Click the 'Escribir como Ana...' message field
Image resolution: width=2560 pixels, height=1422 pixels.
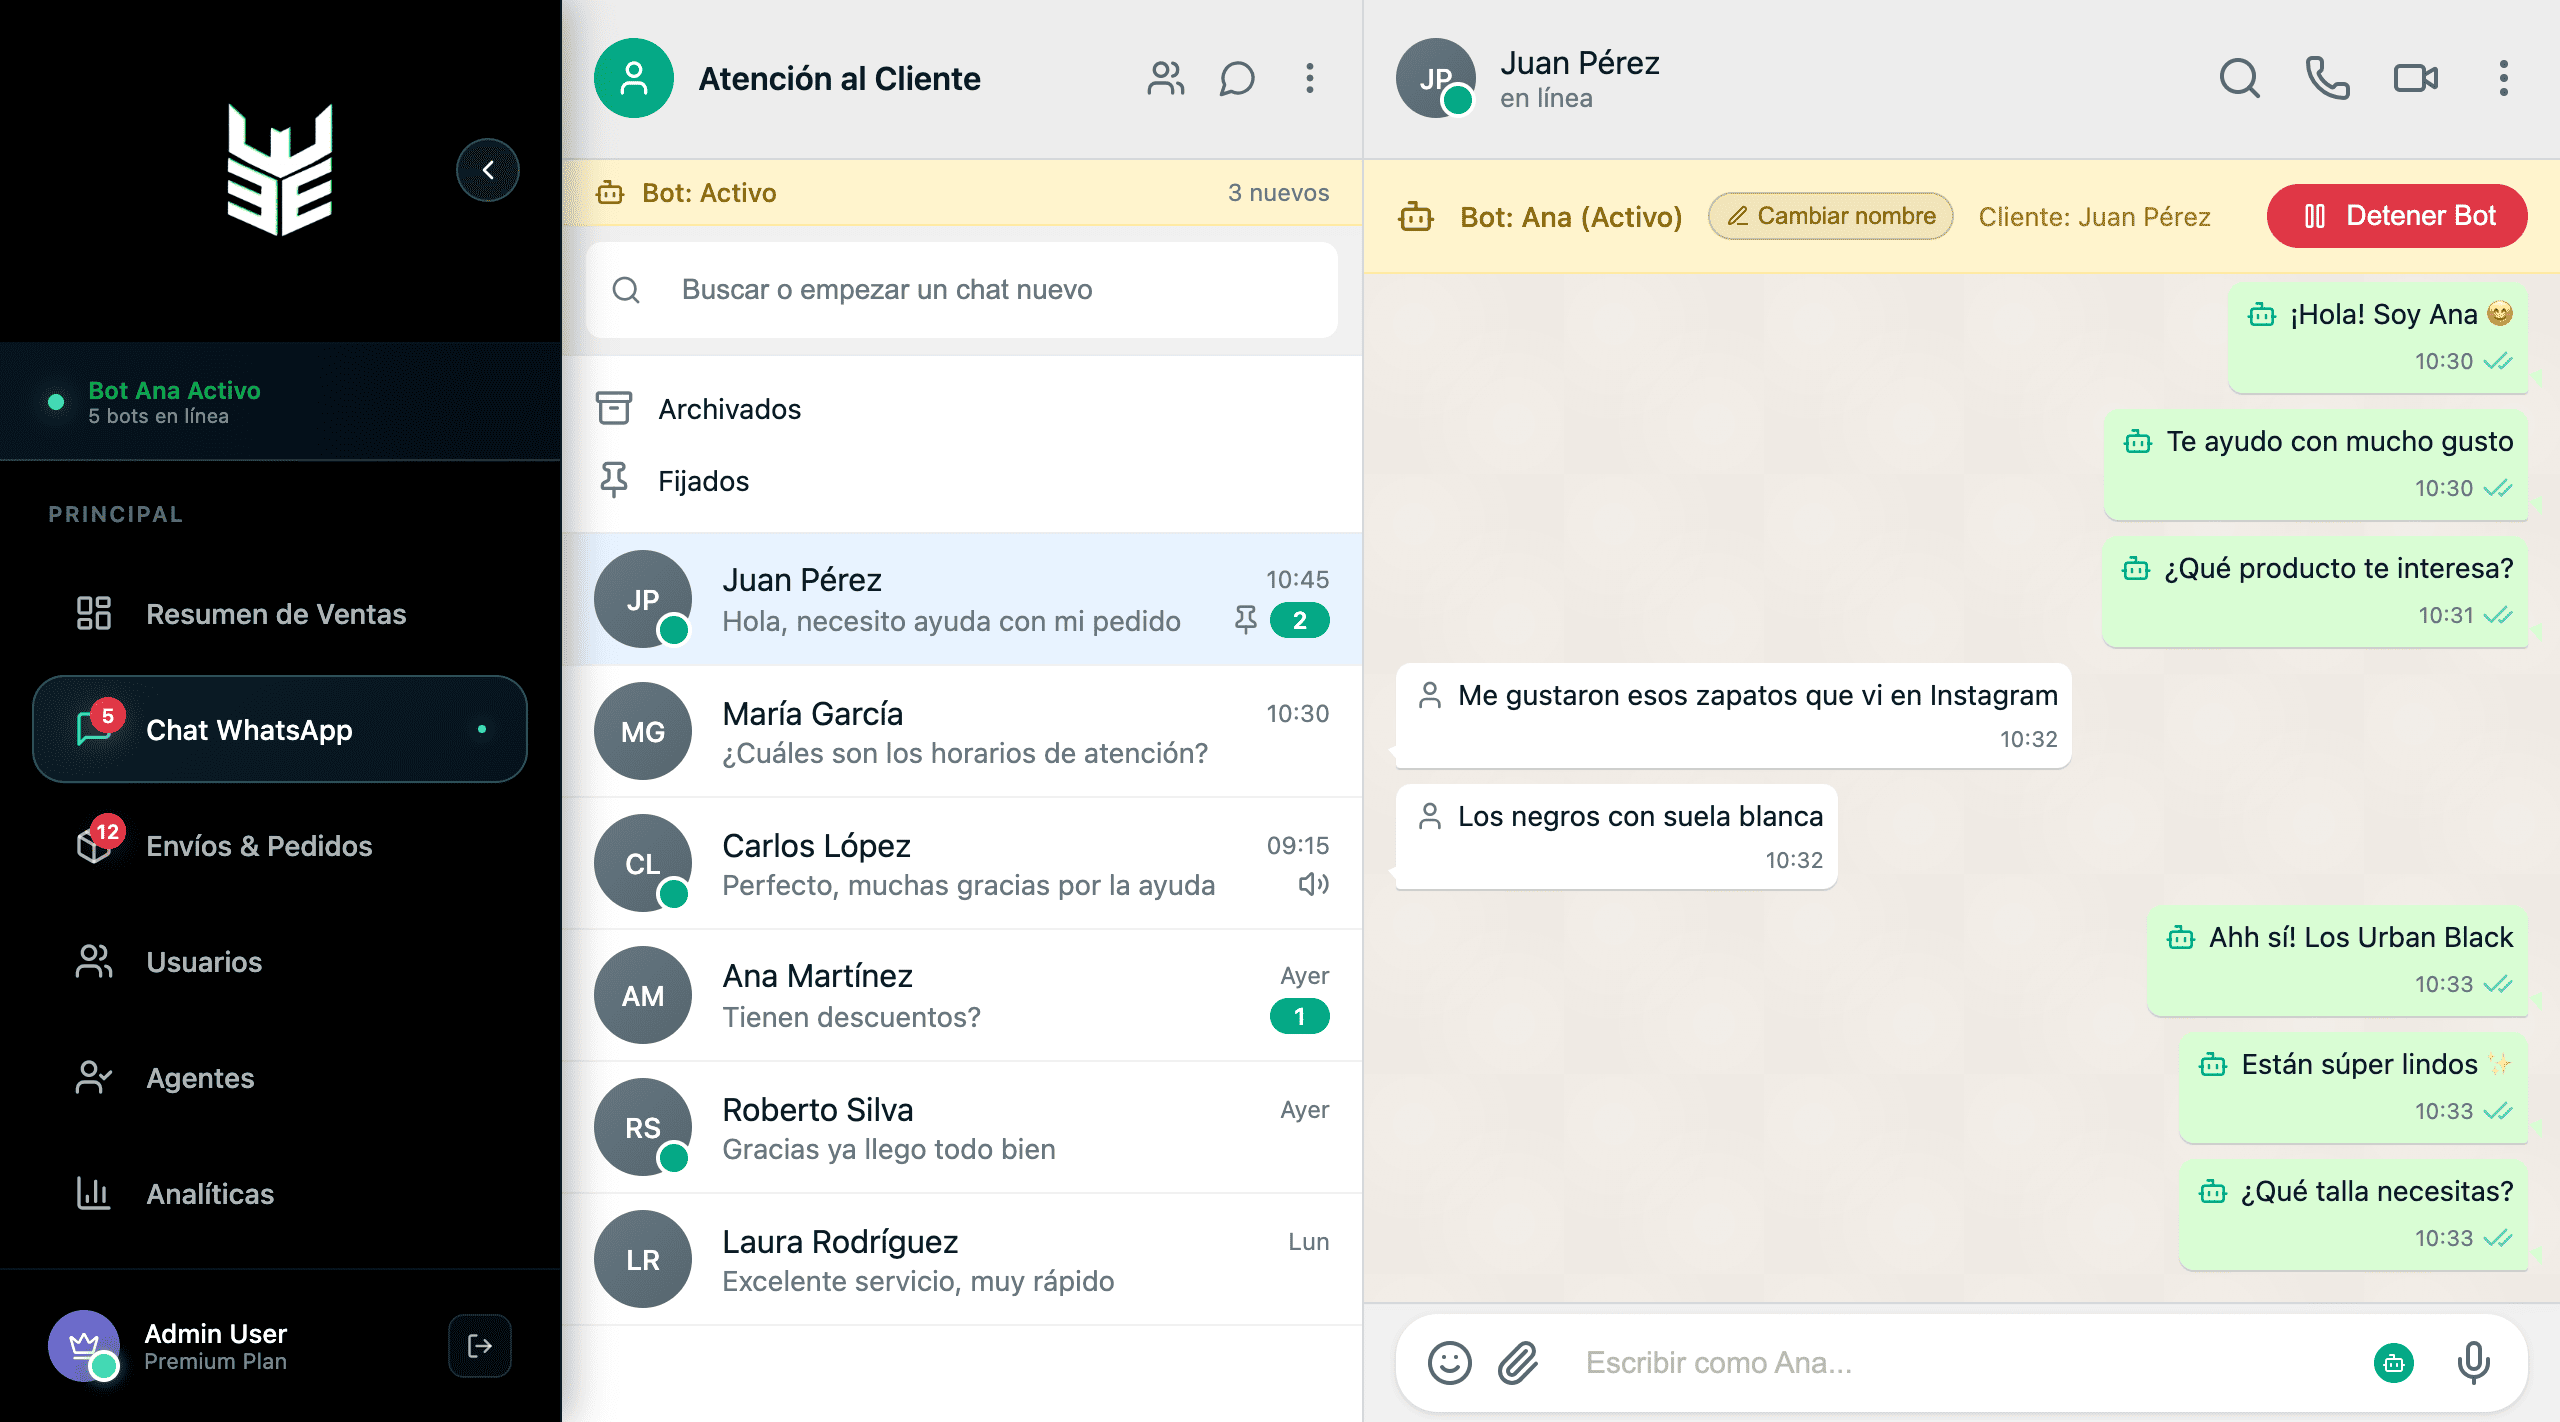[1960, 1363]
